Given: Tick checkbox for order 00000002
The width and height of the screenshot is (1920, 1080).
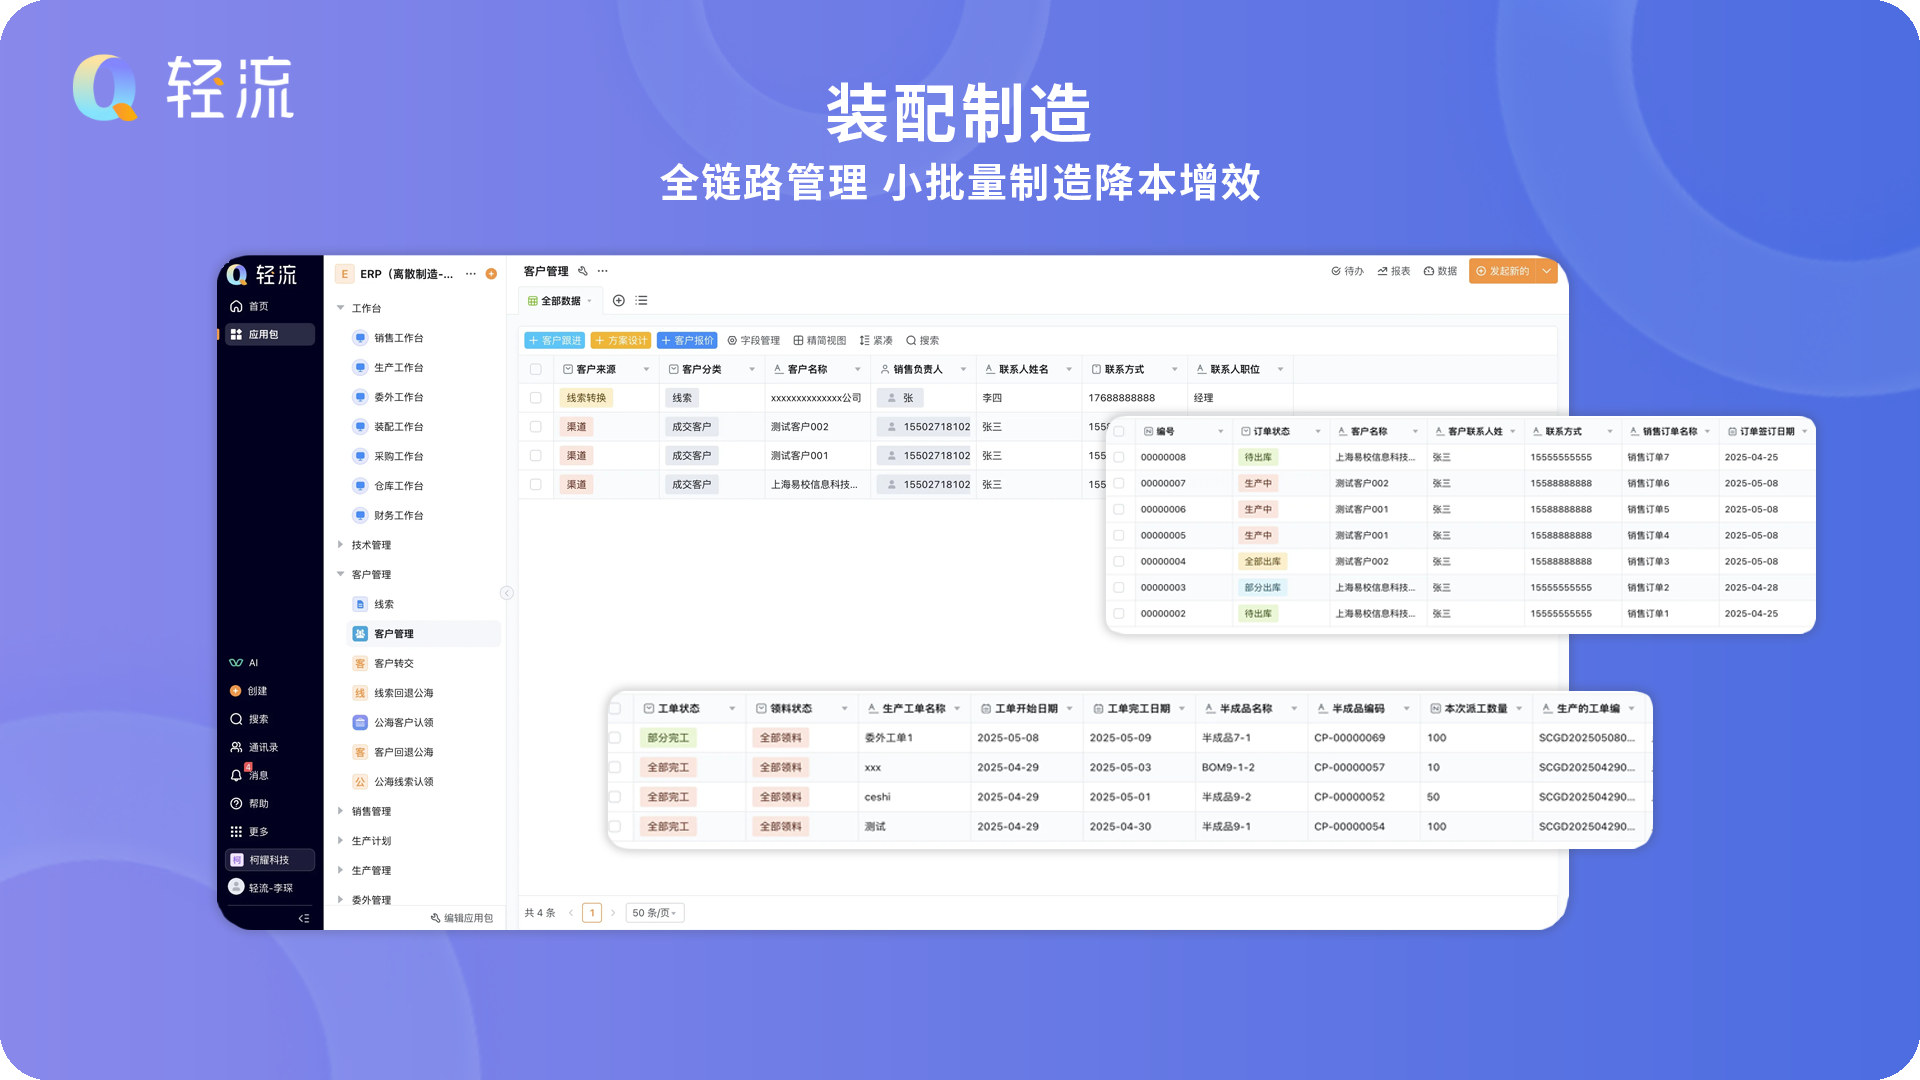Looking at the screenshot, I should tap(1119, 613).
